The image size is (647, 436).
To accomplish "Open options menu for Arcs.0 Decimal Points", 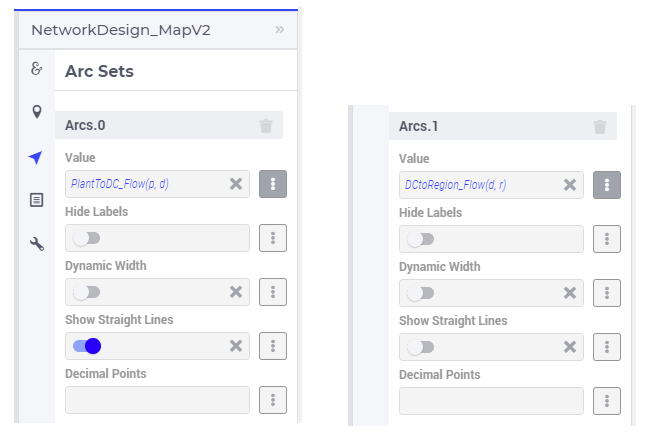I will (x=273, y=400).
